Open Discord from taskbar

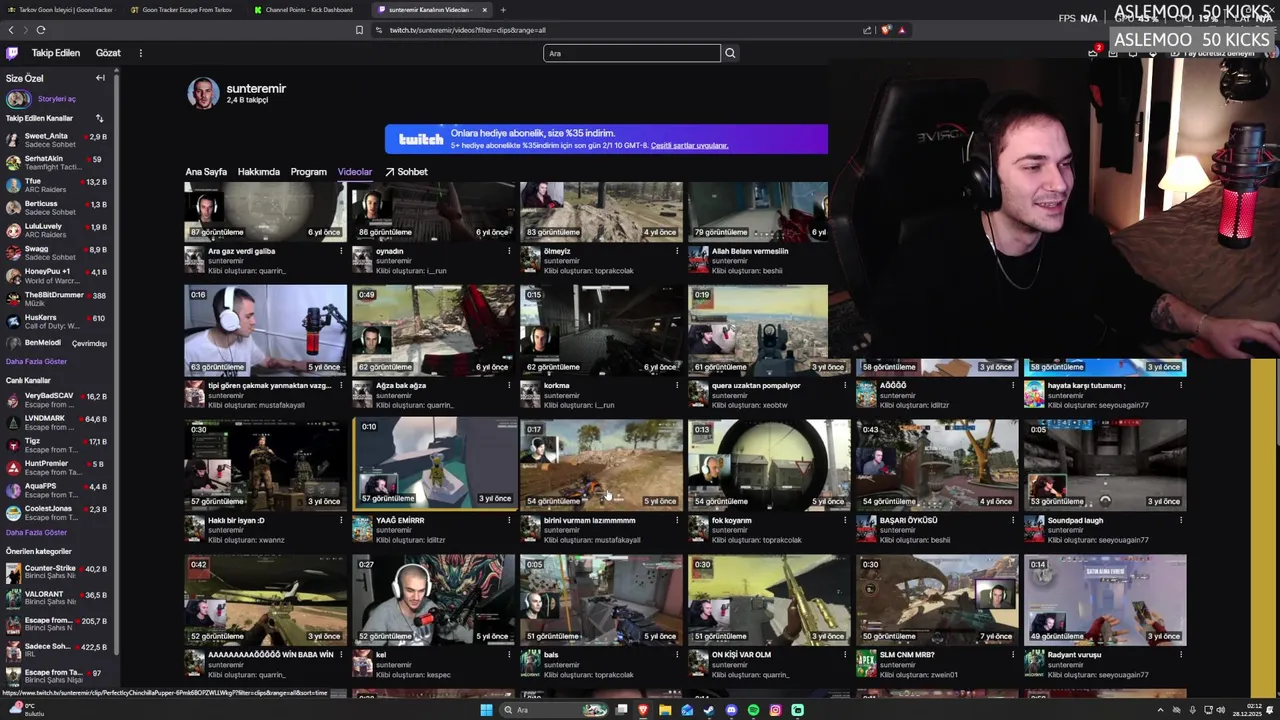pos(731,710)
